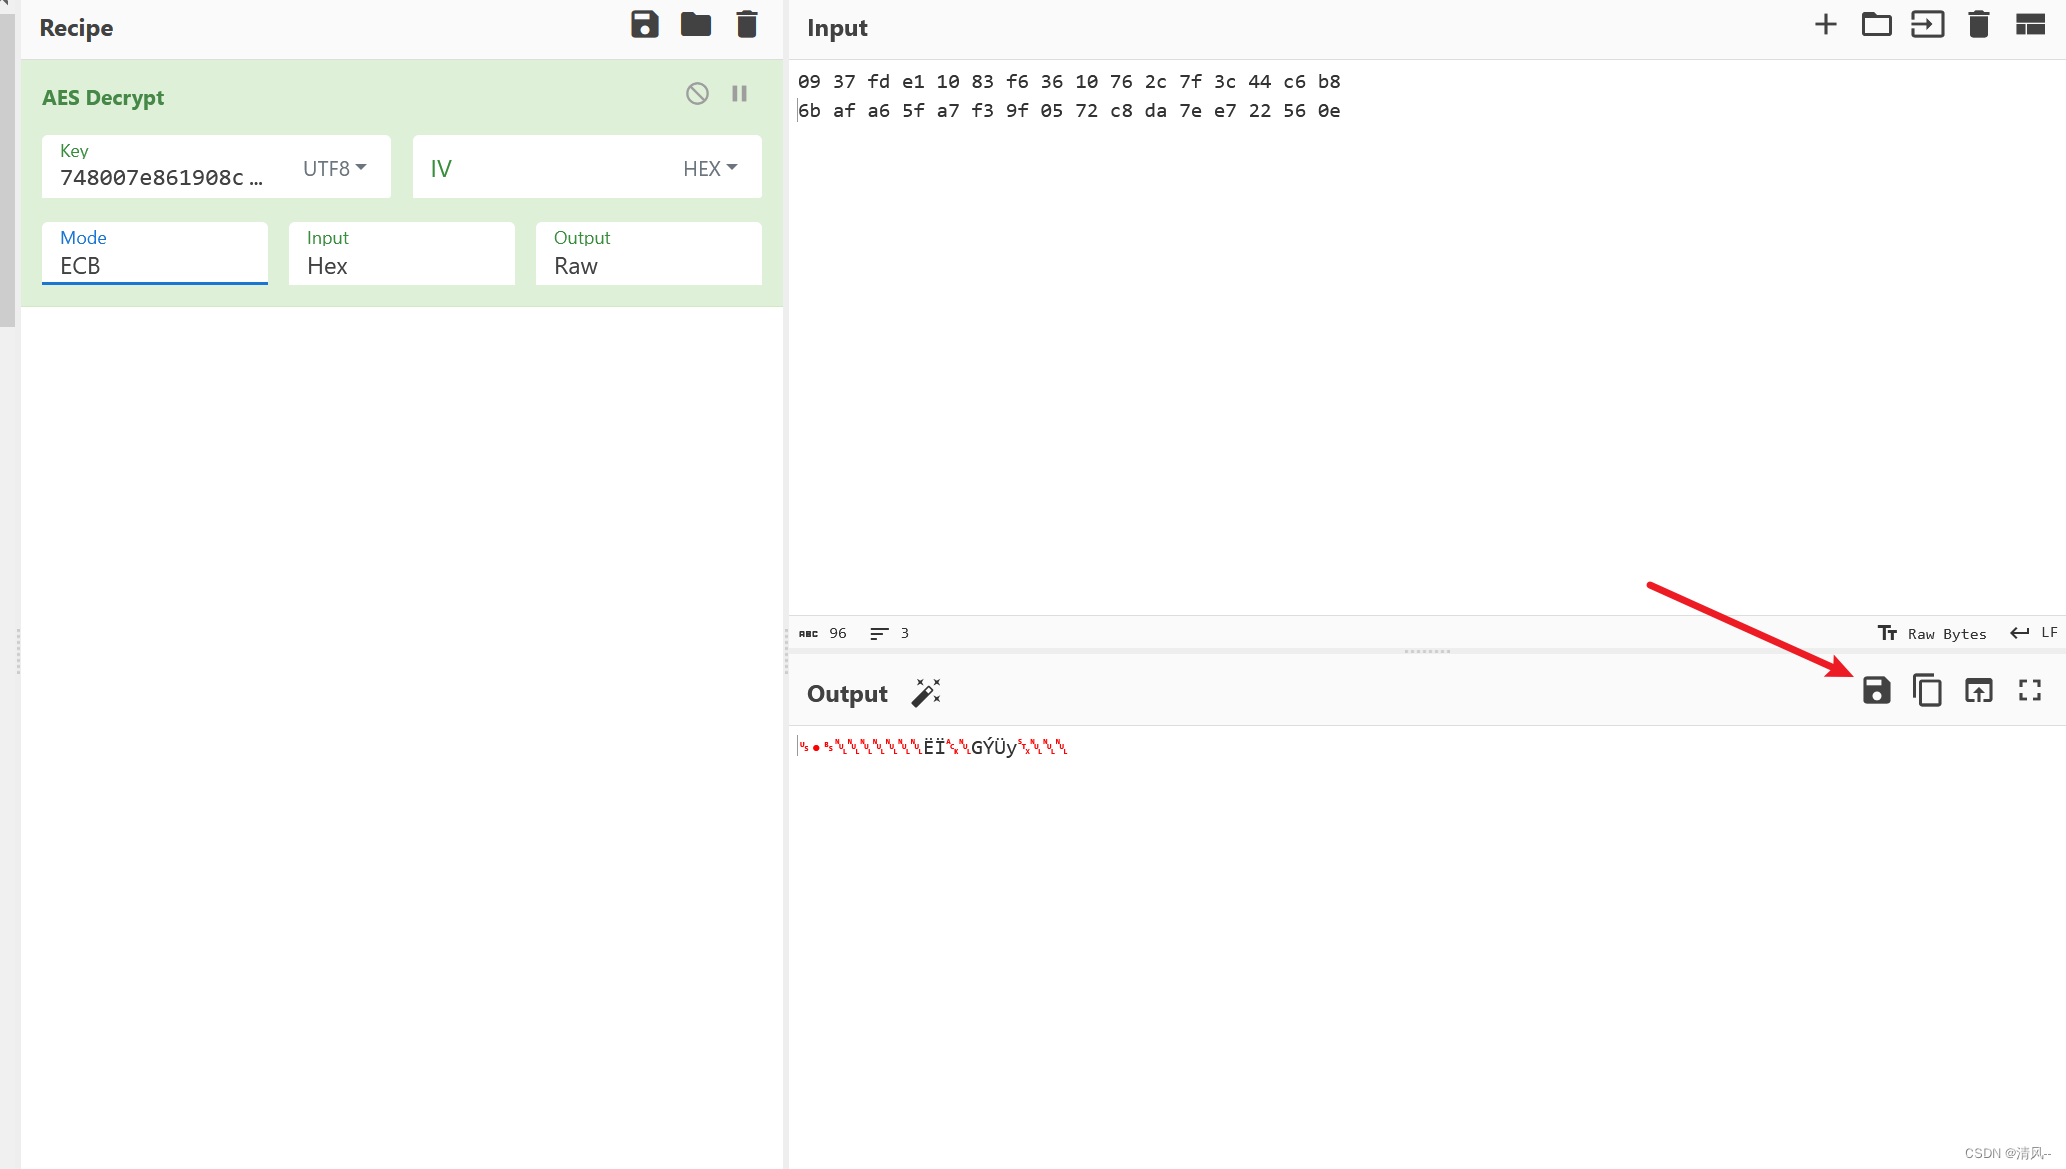
Task: Open the Mode ECB dropdown
Action: [155, 253]
